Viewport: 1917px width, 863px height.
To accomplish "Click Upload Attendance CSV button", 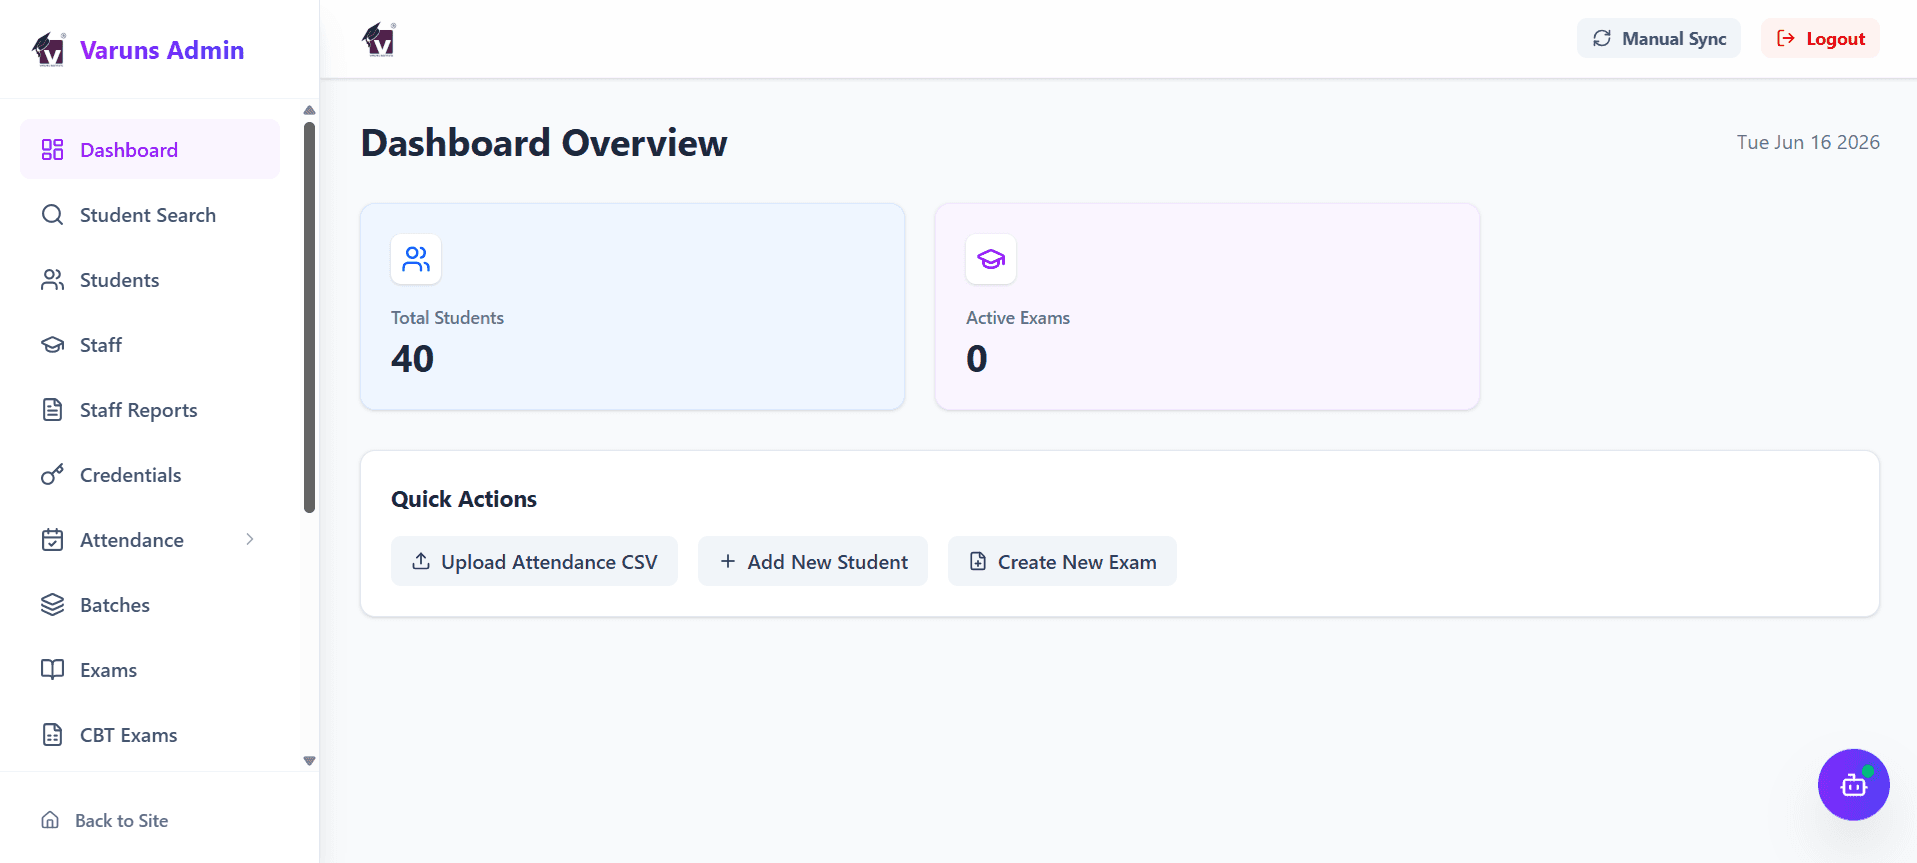I will (x=534, y=561).
